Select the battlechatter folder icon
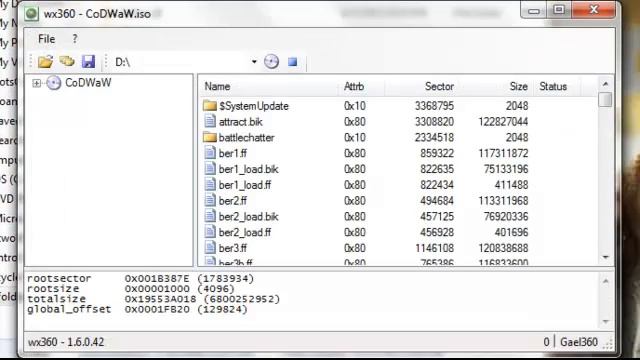 coord(210,137)
